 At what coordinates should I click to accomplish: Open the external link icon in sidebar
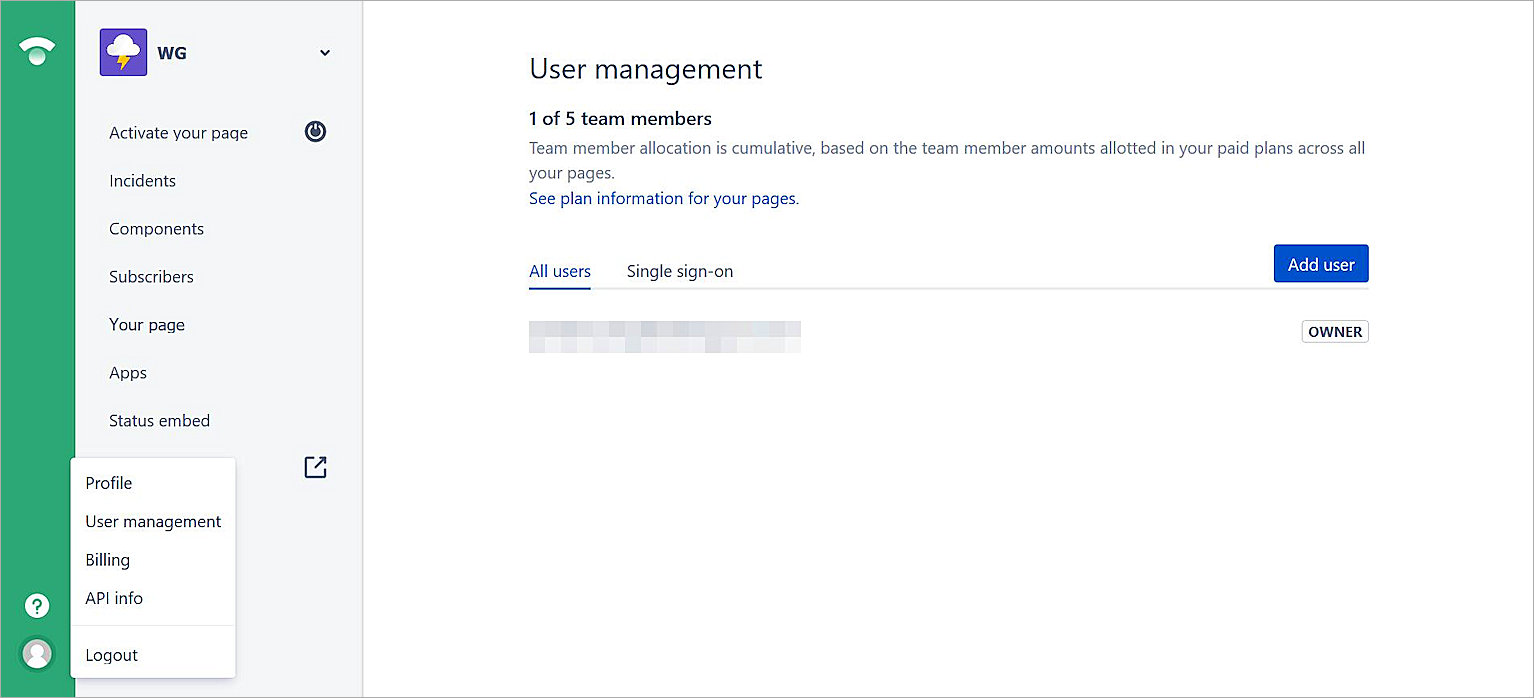pyautogui.click(x=315, y=467)
